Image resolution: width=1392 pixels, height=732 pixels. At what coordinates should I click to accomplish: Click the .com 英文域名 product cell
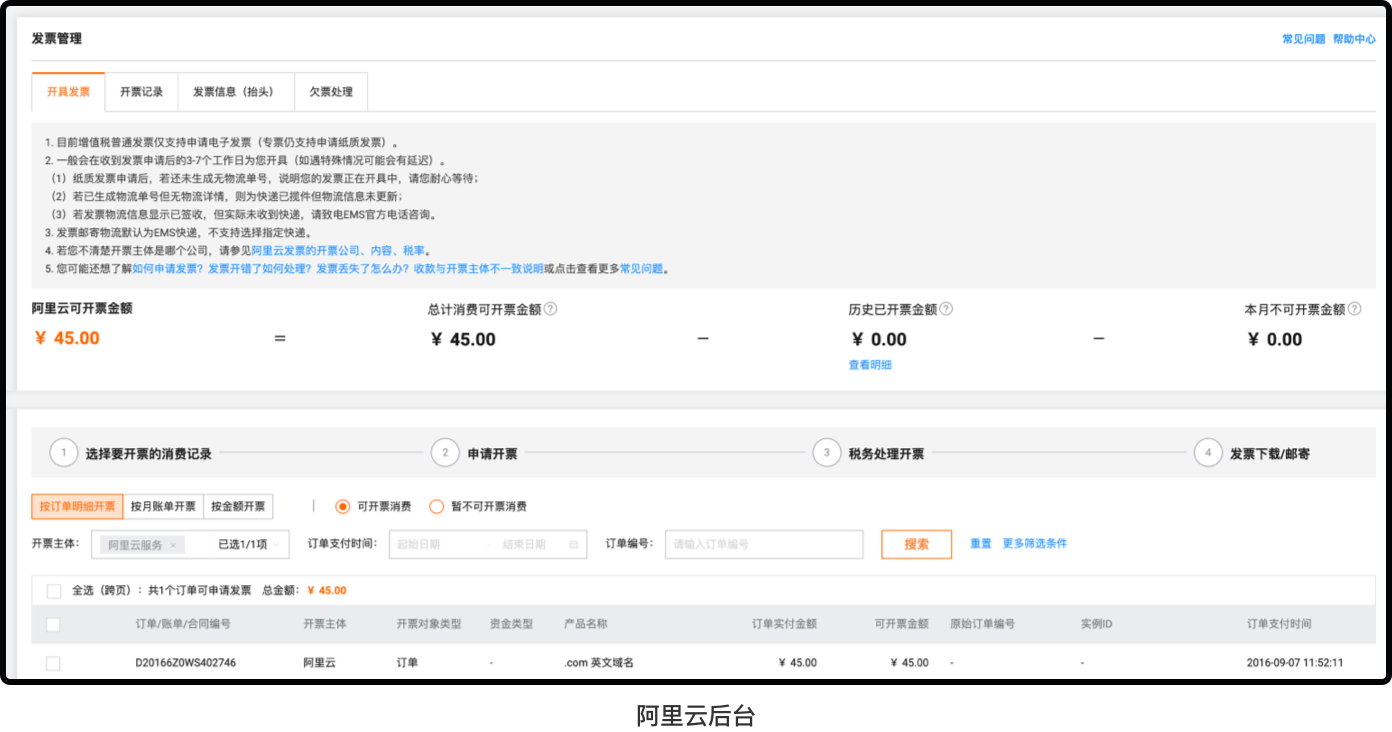click(x=599, y=663)
